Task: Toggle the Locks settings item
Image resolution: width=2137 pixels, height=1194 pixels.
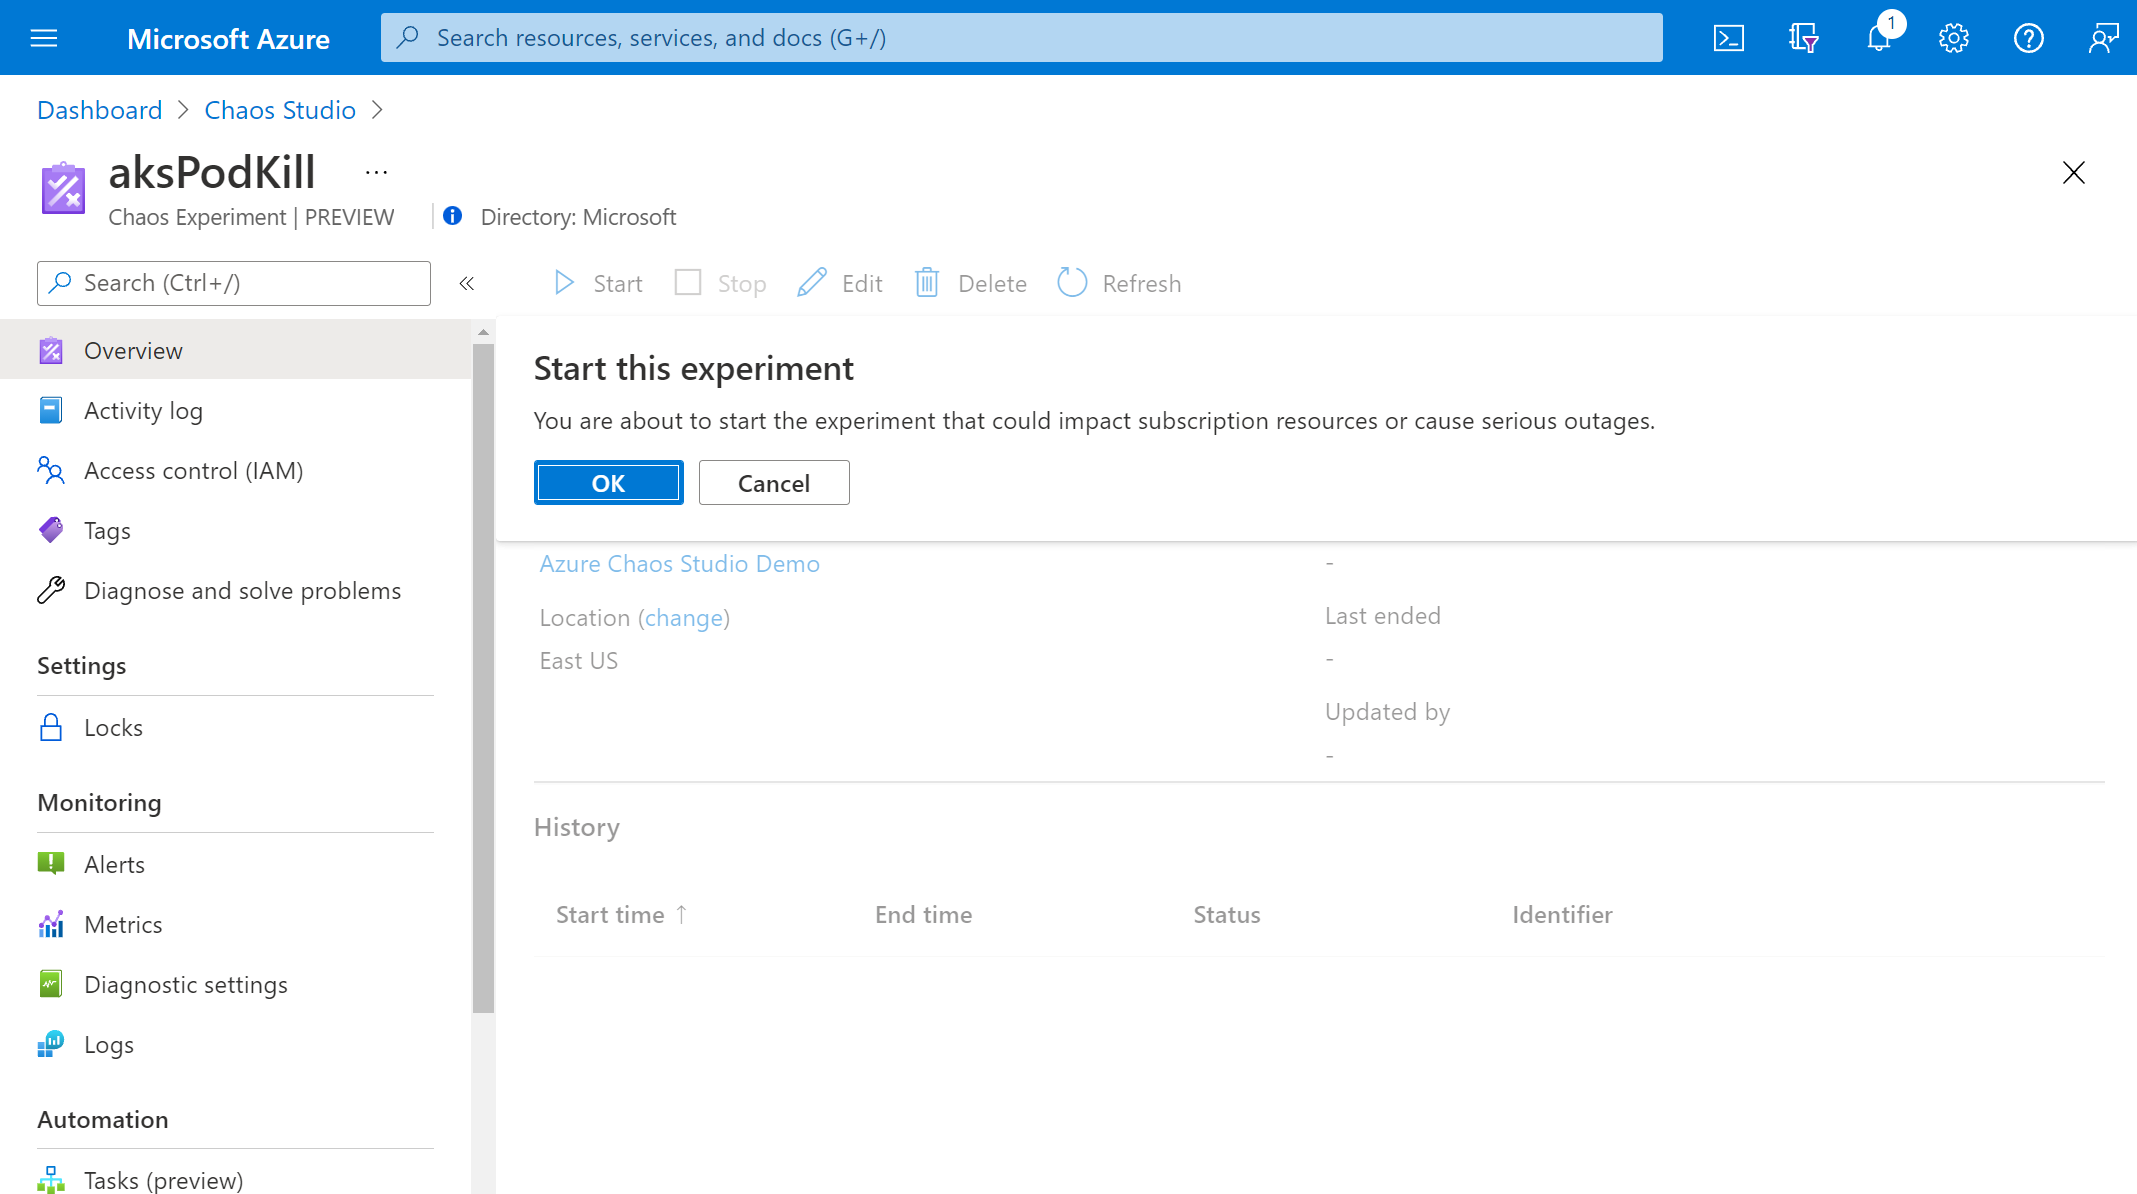Action: 113,726
